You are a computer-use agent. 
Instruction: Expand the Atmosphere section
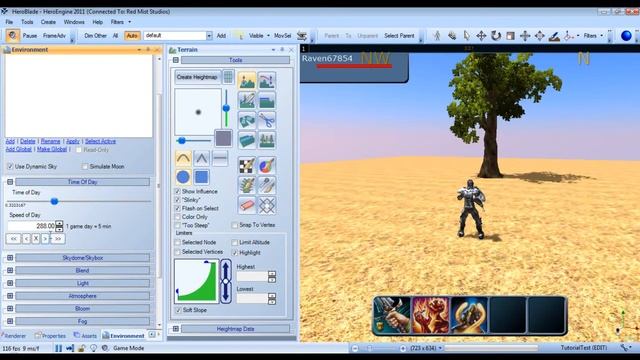[x=10, y=296]
